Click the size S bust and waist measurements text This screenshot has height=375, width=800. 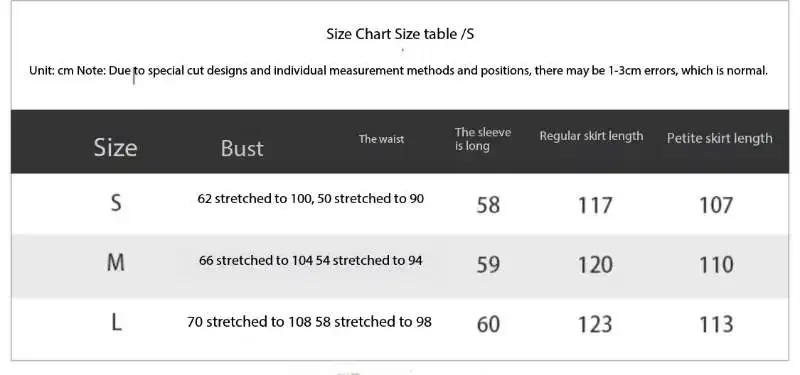coord(311,198)
